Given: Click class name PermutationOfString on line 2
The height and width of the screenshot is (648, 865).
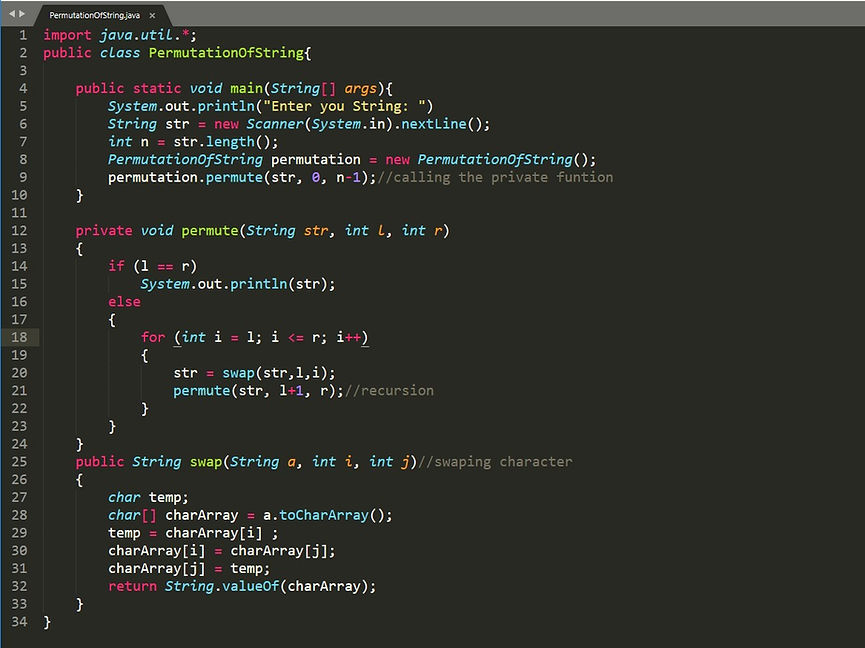Looking at the screenshot, I should pyautogui.click(x=226, y=53).
